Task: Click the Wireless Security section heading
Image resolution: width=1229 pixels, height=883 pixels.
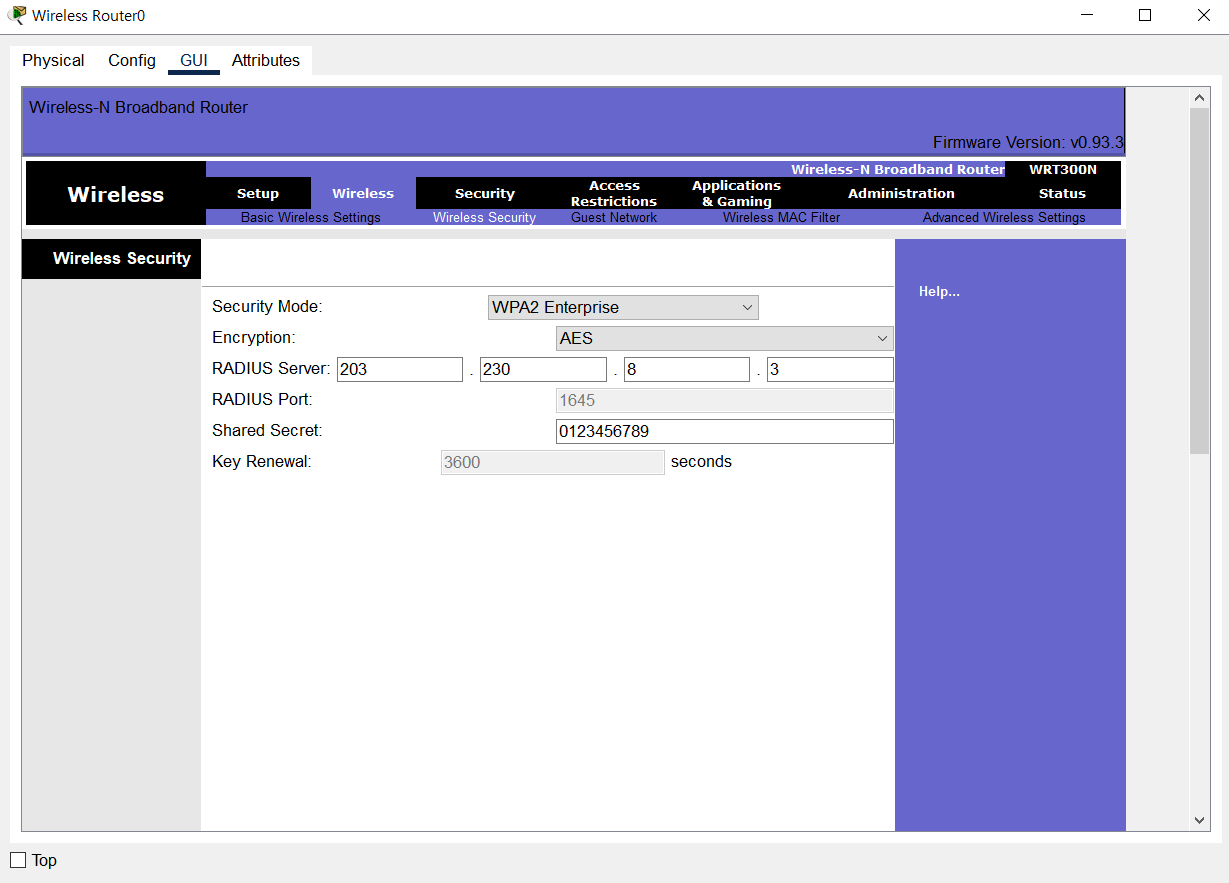Action: (x=122, y=258)
